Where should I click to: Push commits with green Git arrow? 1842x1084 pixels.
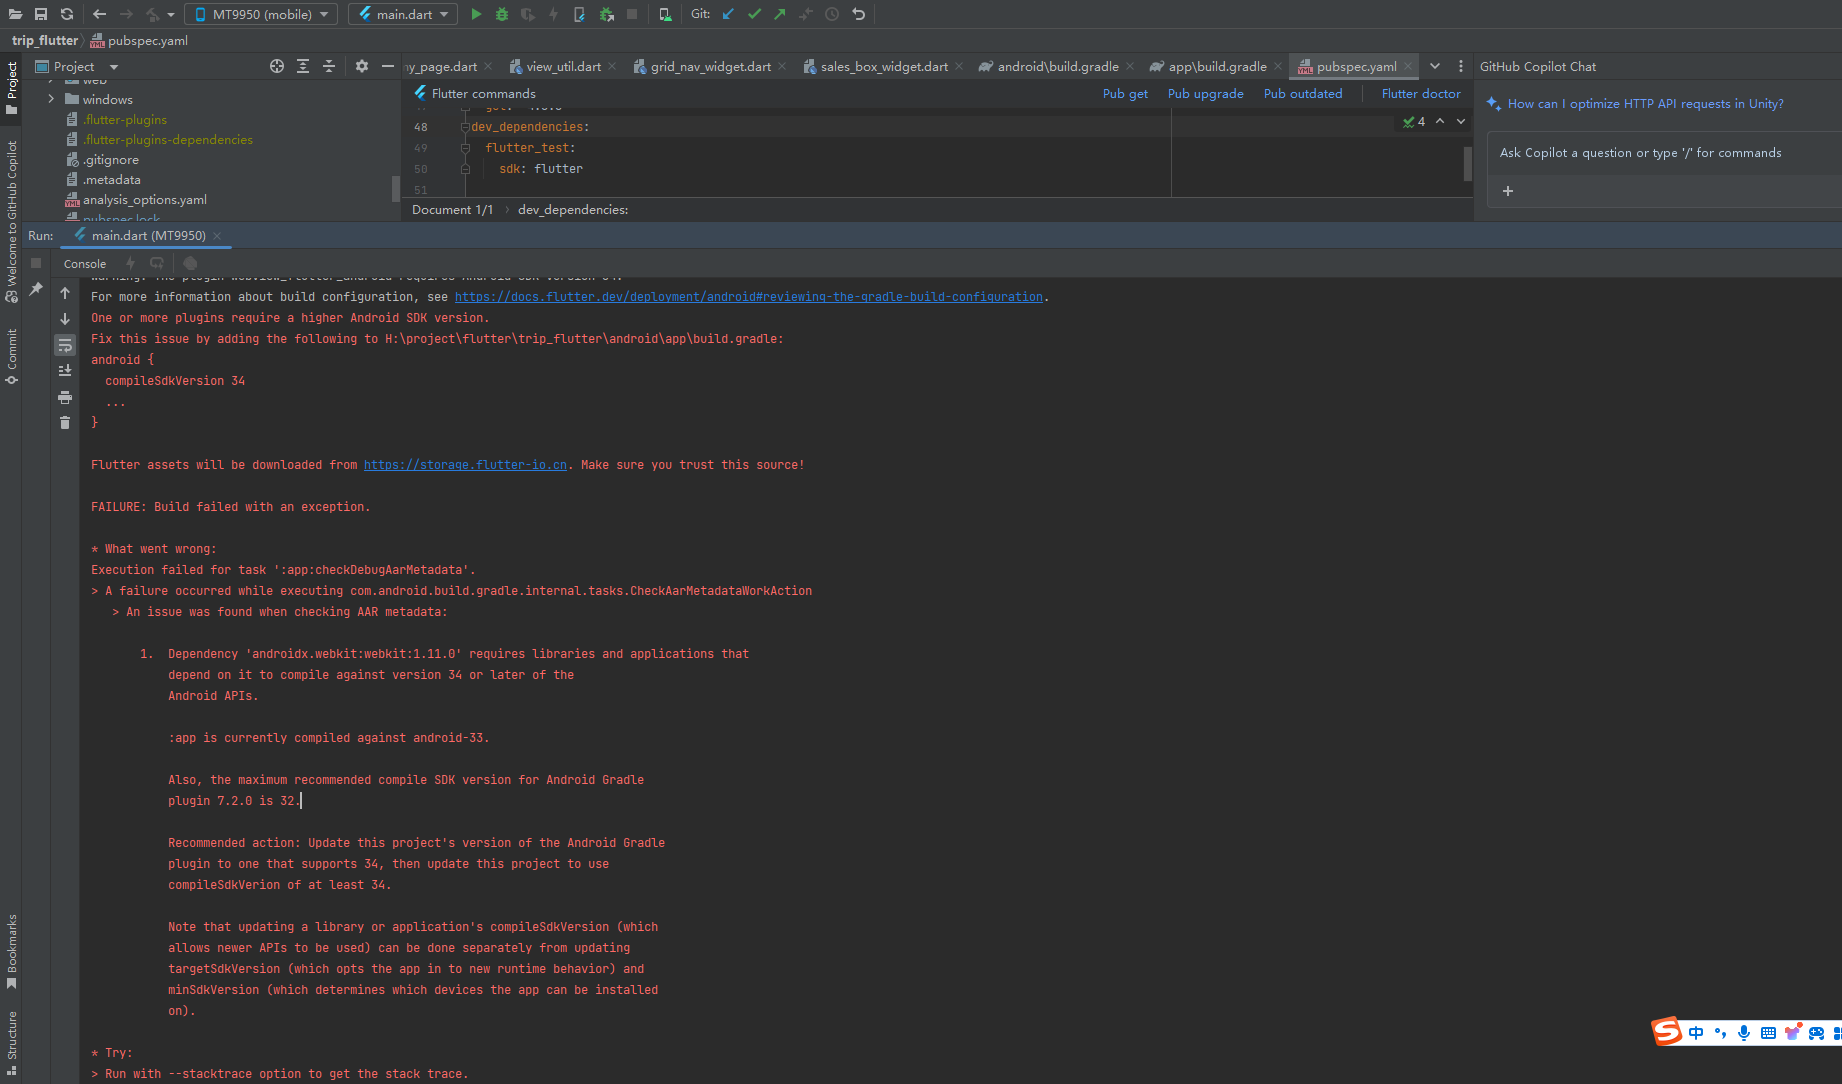[780, 14]
